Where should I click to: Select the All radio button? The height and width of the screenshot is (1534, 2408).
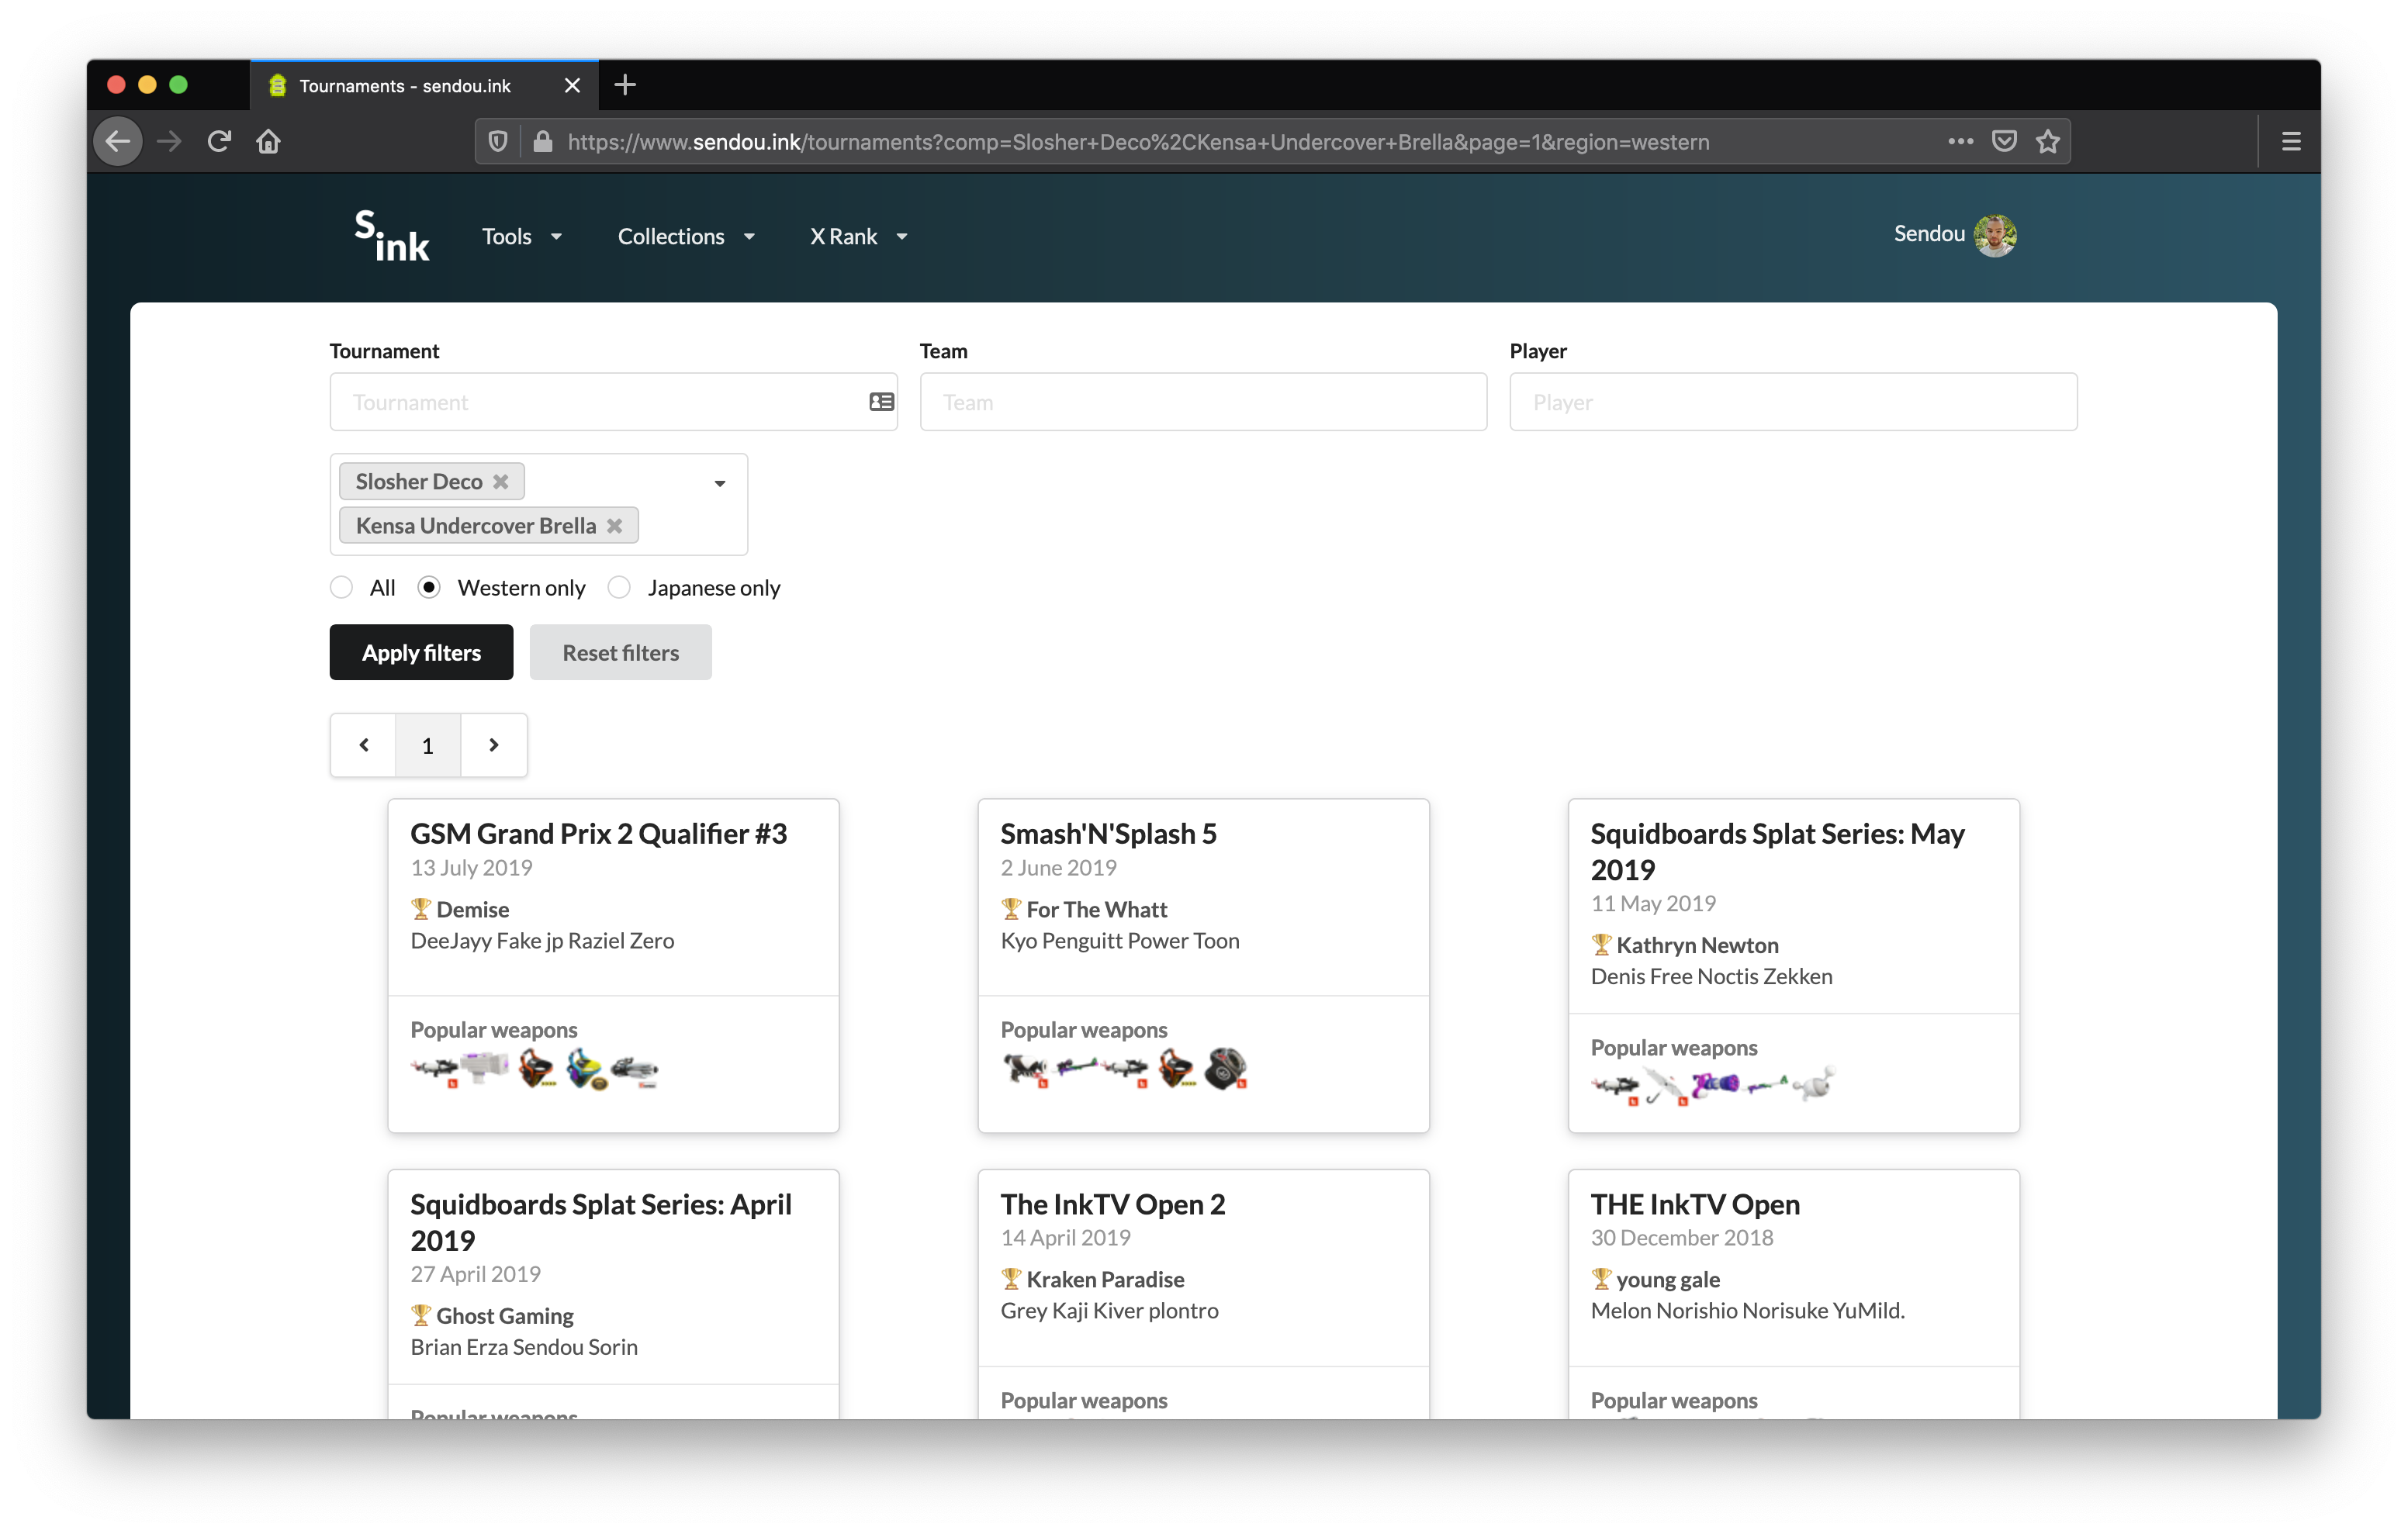click(341, 587)
